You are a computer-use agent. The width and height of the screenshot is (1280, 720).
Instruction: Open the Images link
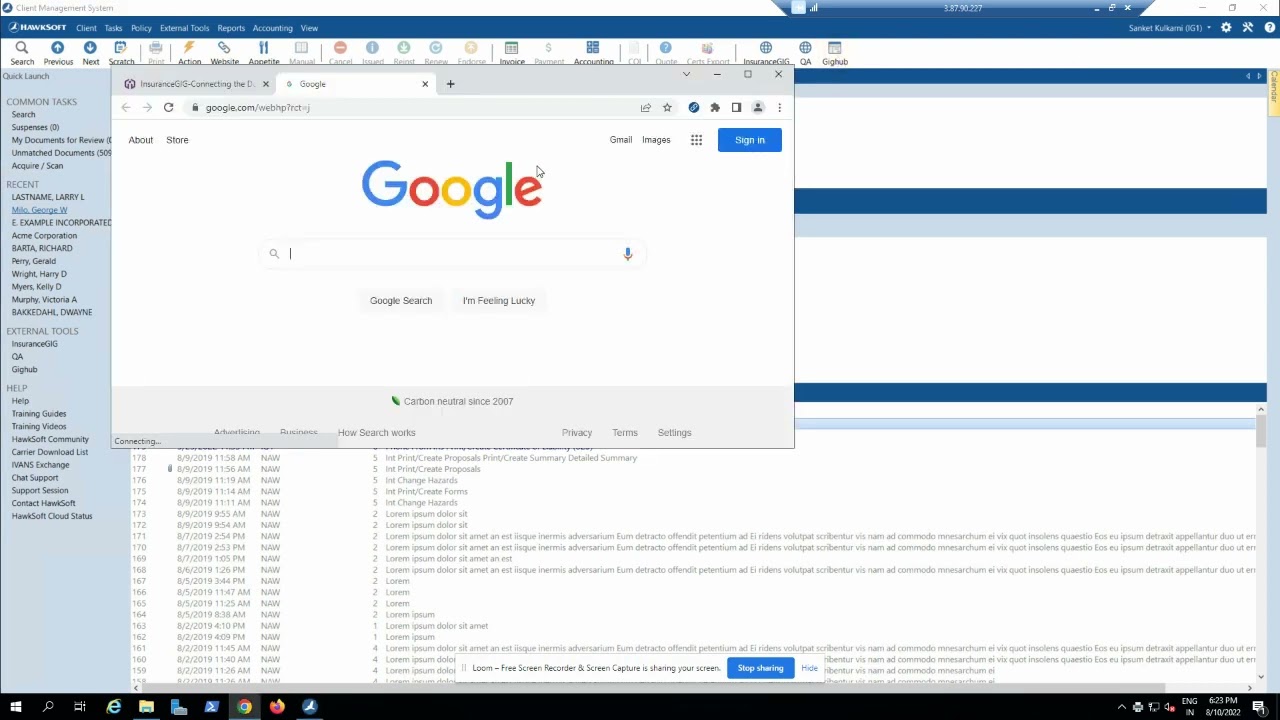656,140
